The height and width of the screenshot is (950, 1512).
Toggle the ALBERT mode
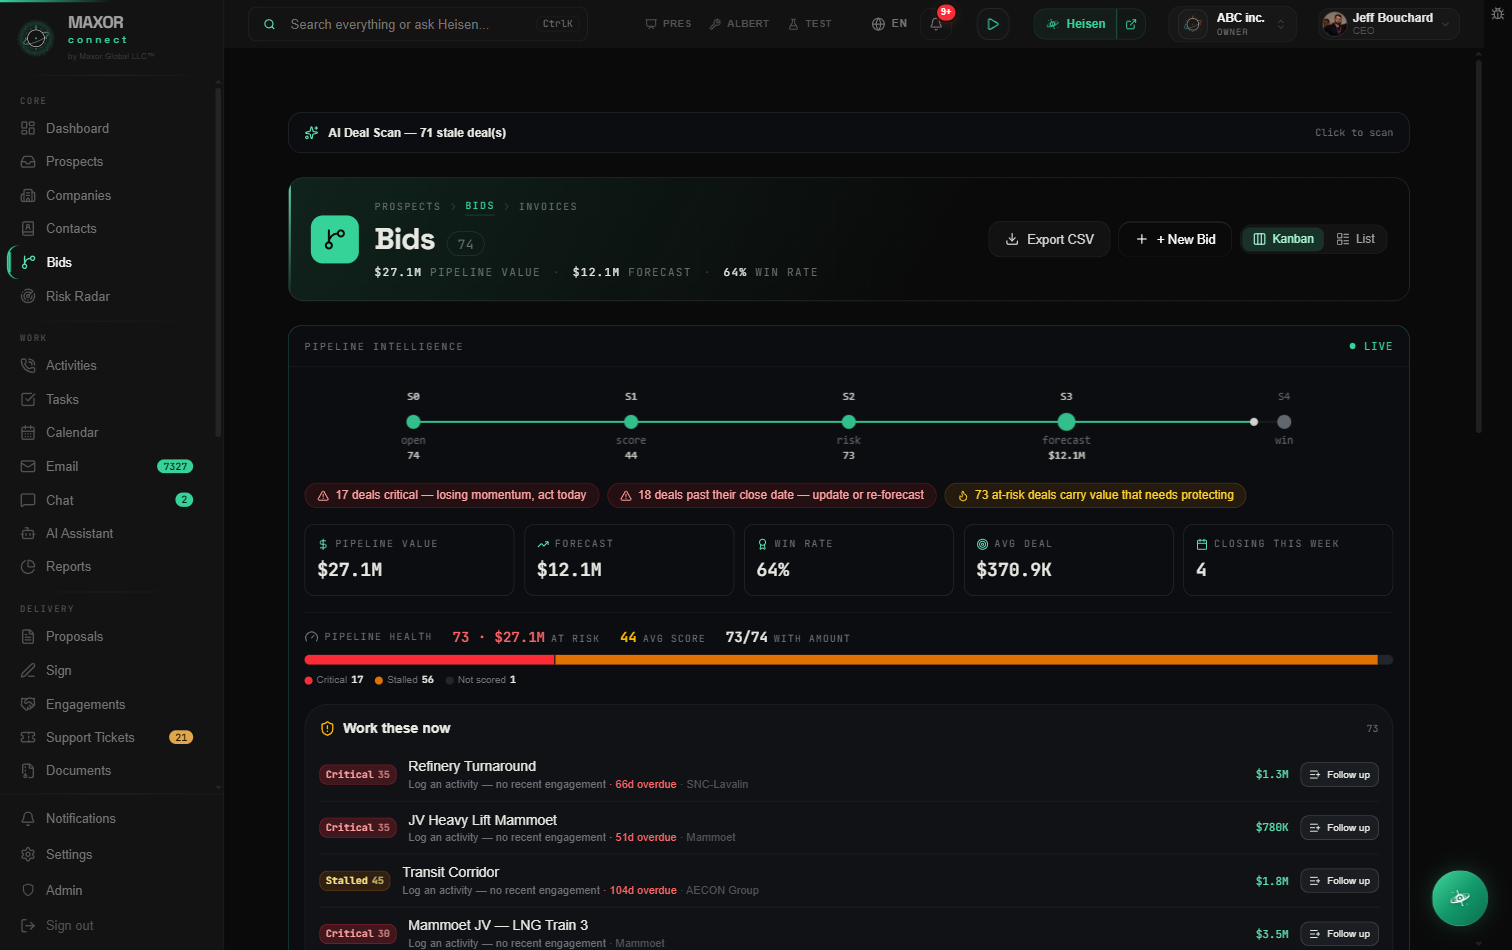pyautogui.click(x=739, y=24)
